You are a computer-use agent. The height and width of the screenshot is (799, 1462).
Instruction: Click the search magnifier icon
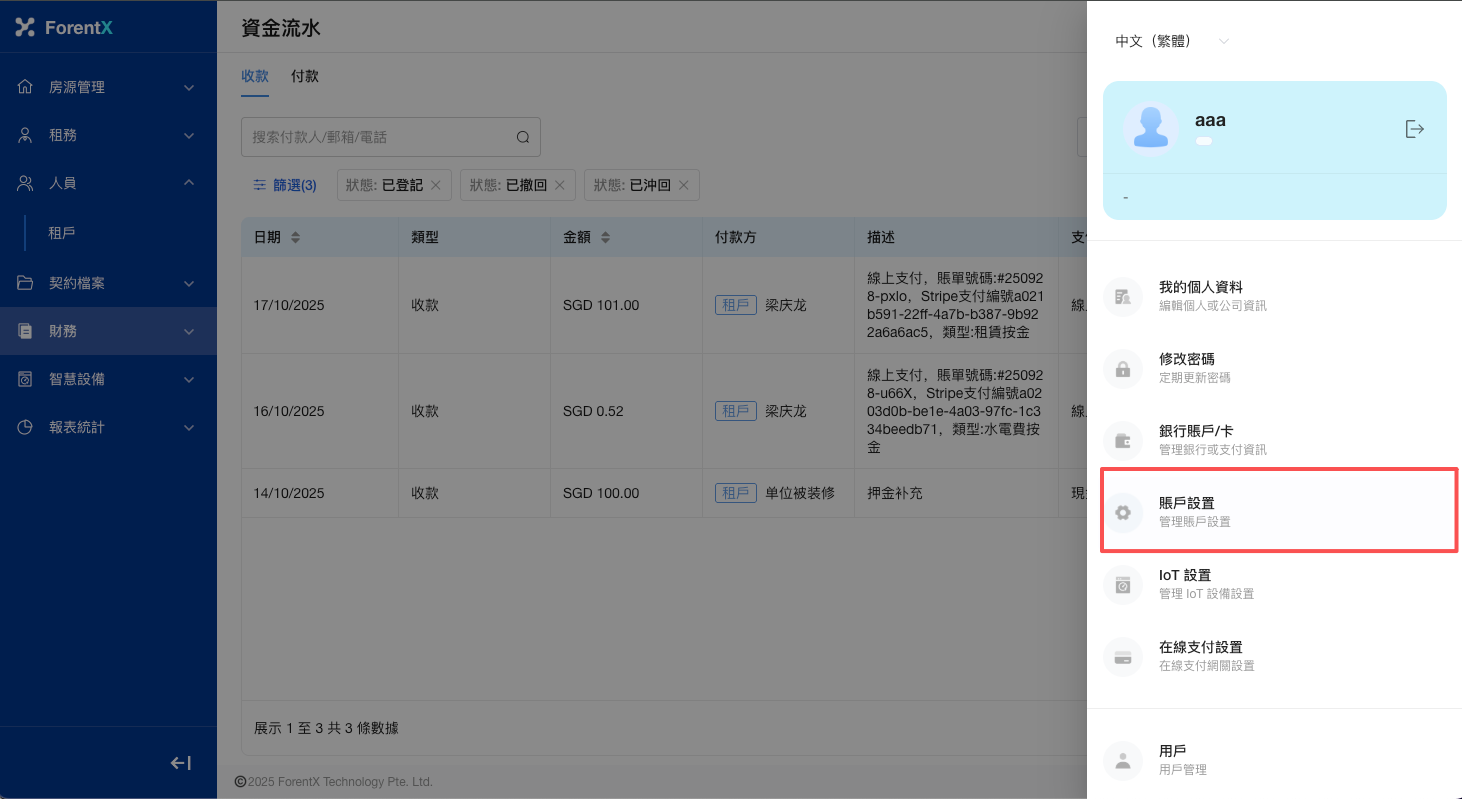[522, 137]
